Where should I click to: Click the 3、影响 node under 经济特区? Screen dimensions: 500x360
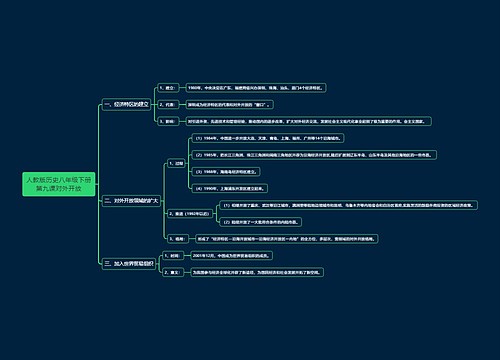(168, 121)
